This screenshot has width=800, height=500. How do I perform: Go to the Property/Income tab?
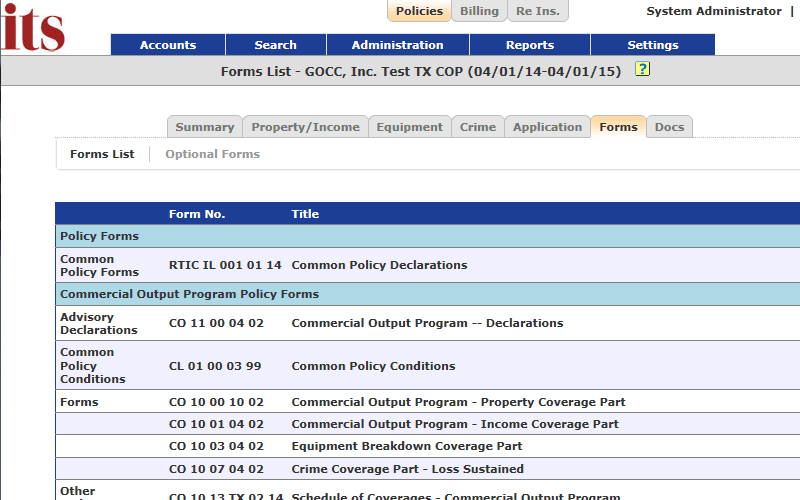[305, 127]
